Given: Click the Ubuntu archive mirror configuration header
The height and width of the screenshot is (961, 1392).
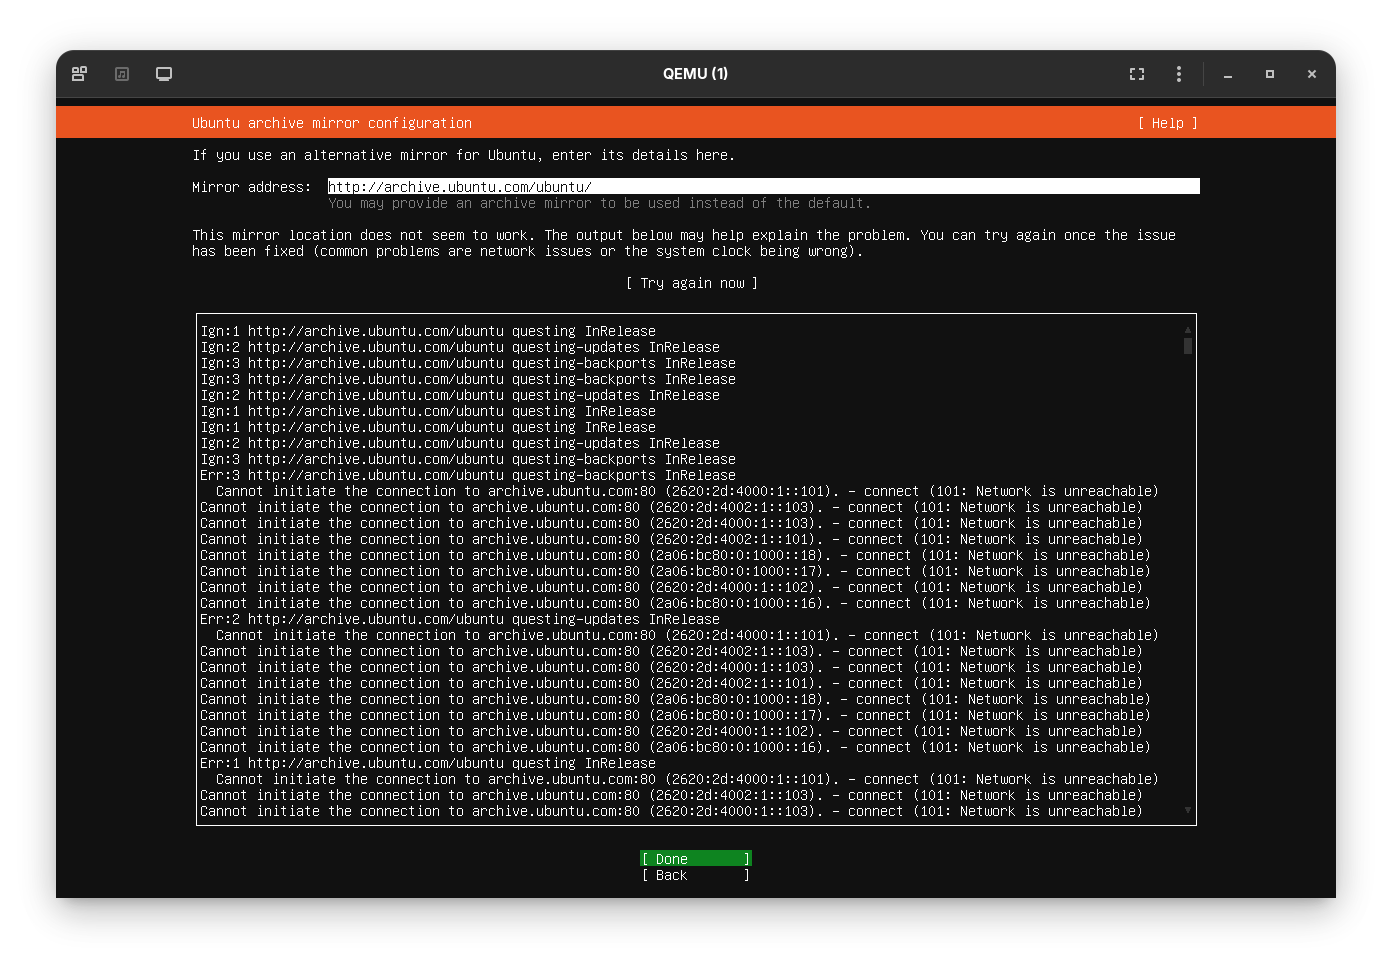Looking at the screenshot, I should [332, 122].
